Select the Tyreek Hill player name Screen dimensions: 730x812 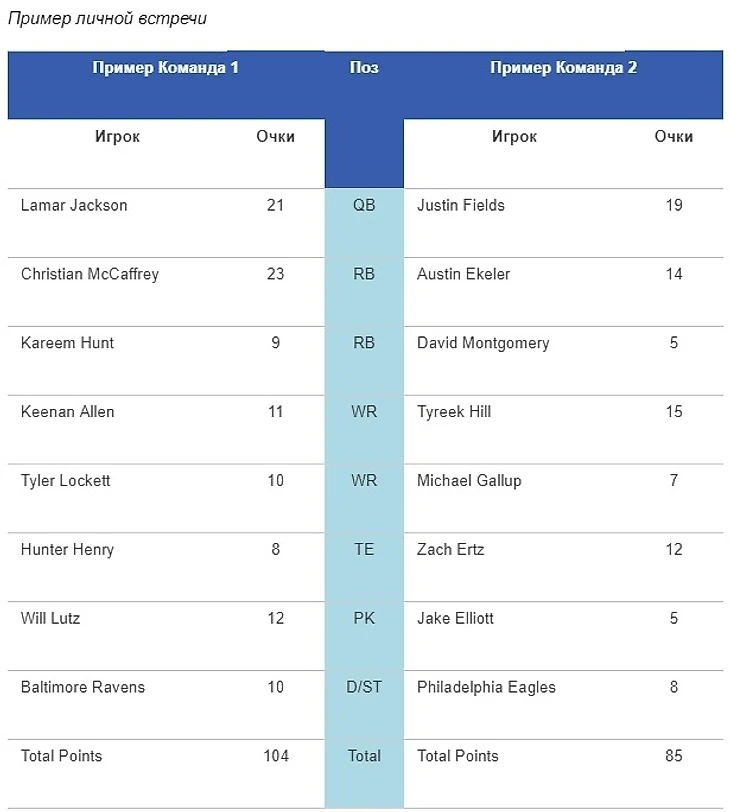tap(454, 412)
